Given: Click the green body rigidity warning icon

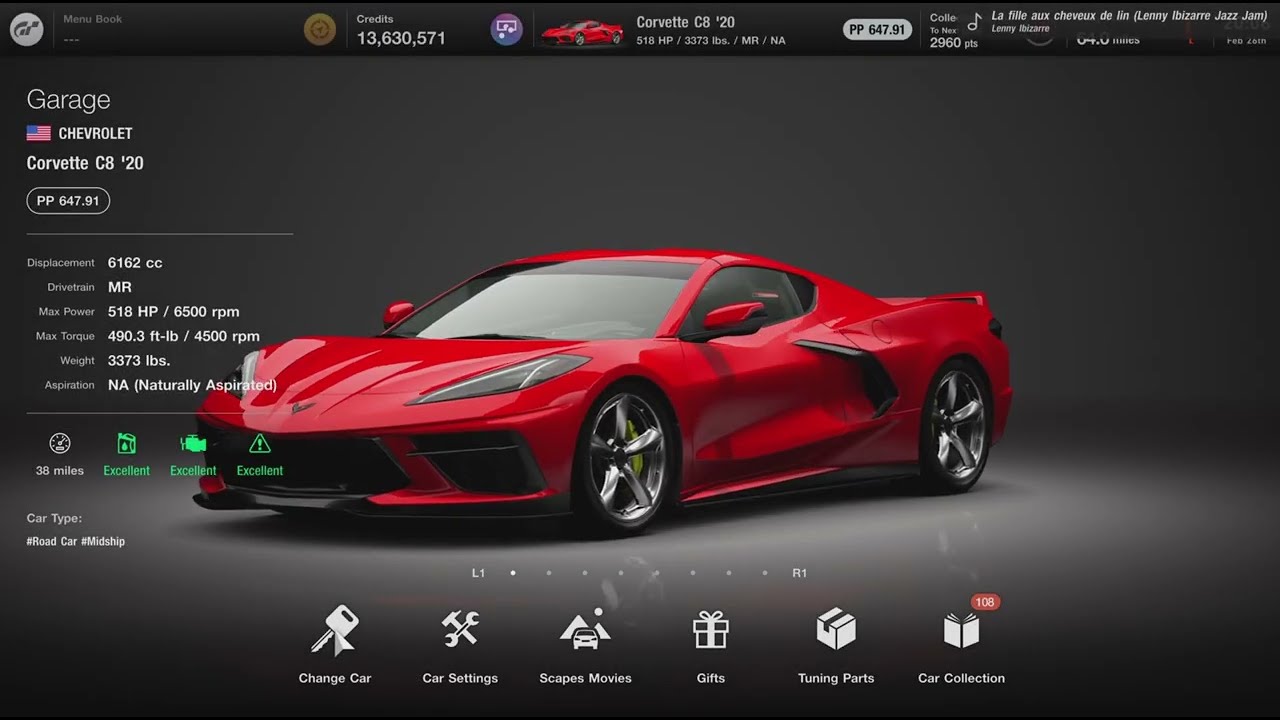Looking at the screenshot, I should (260, 444).
